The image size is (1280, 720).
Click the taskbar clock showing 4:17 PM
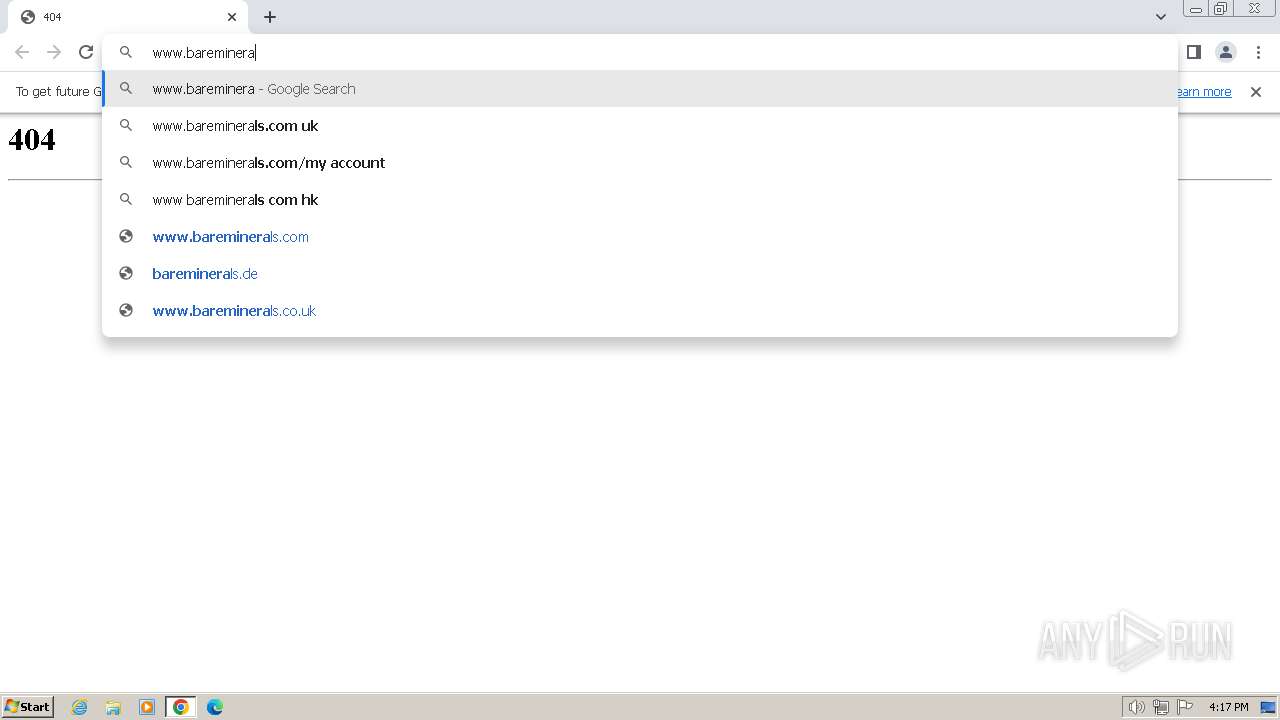(1229, 707)
